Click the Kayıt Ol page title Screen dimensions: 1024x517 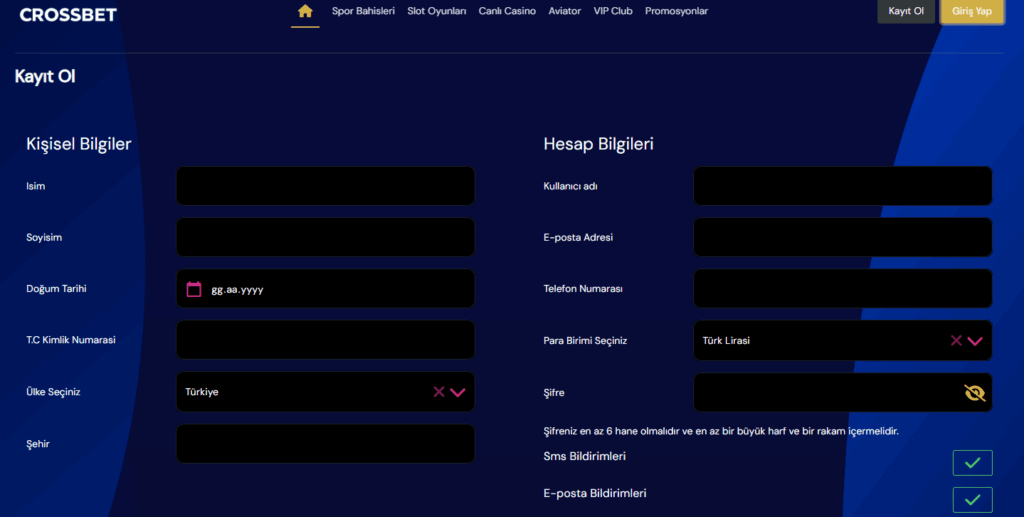45,76
